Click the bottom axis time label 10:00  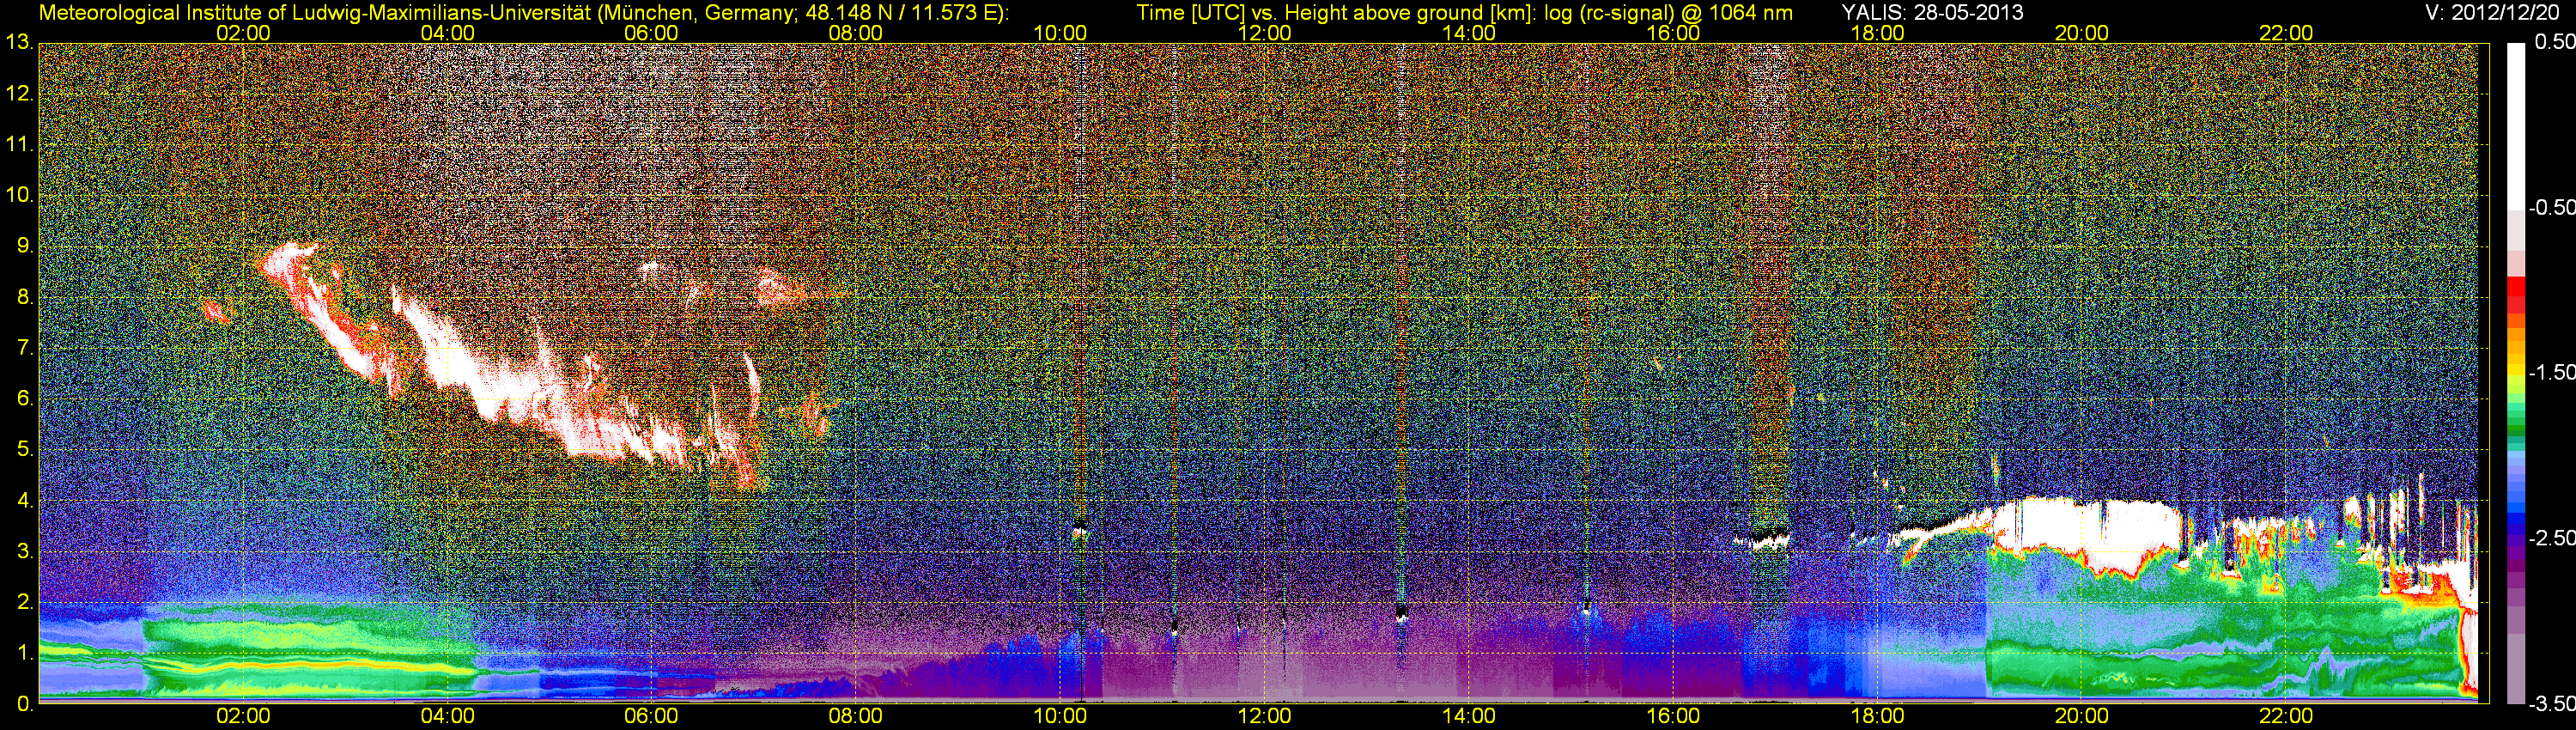[1060, 716]
